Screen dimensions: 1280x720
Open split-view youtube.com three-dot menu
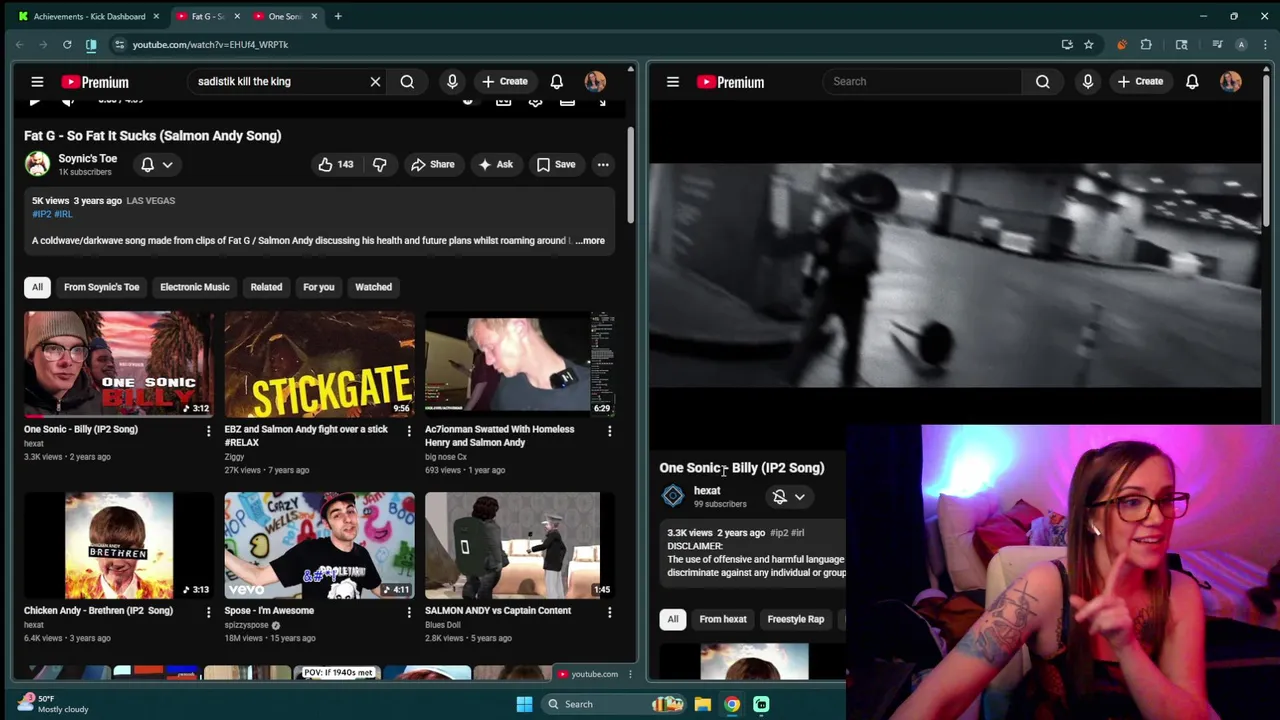click(x=629, y=674)
